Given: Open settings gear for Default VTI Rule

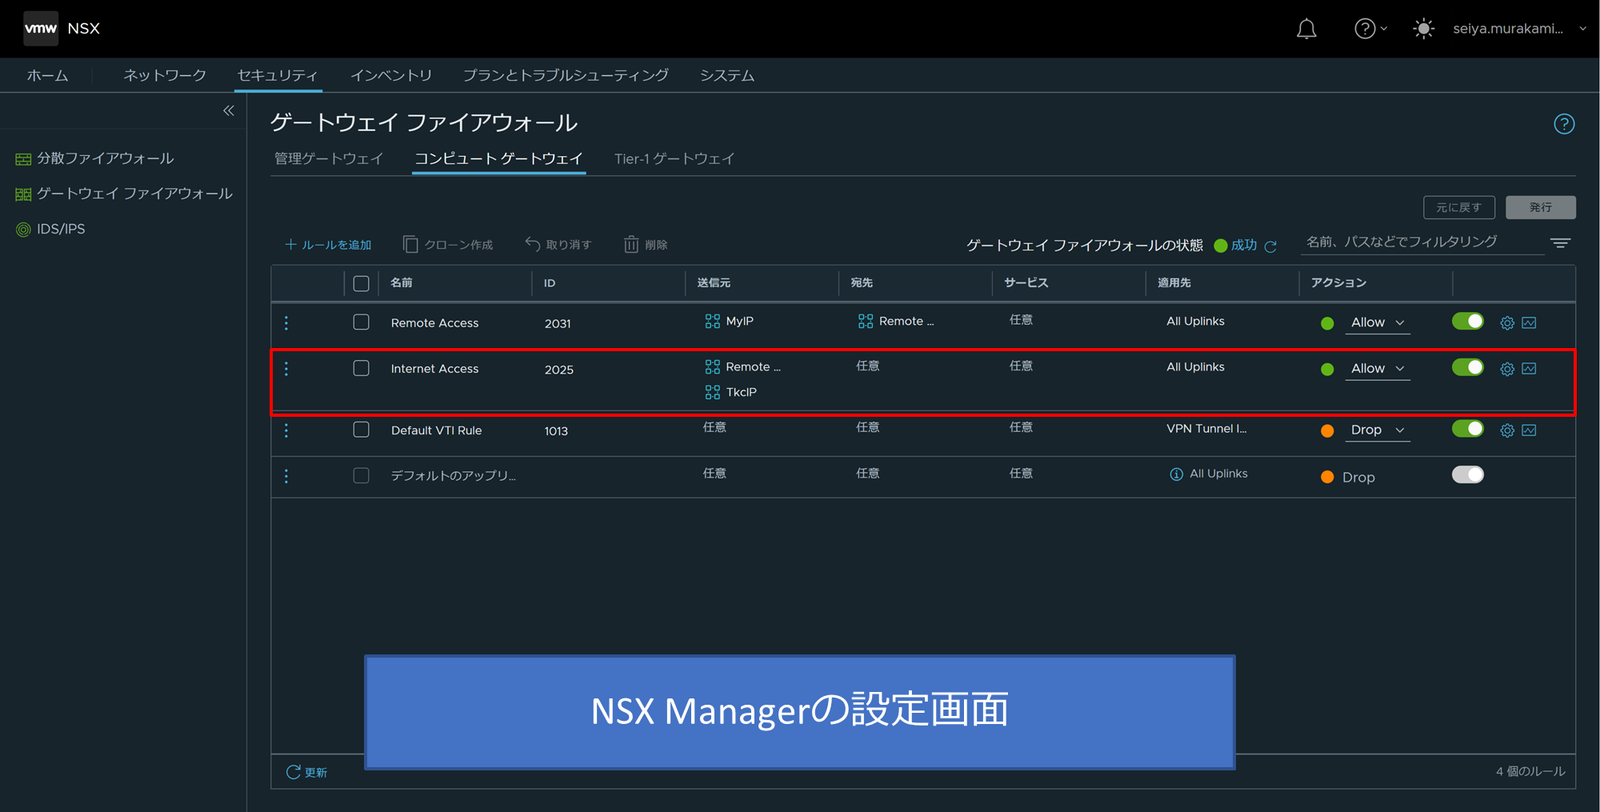Looking at the screenshot, I should click(x=1507, y=430).
